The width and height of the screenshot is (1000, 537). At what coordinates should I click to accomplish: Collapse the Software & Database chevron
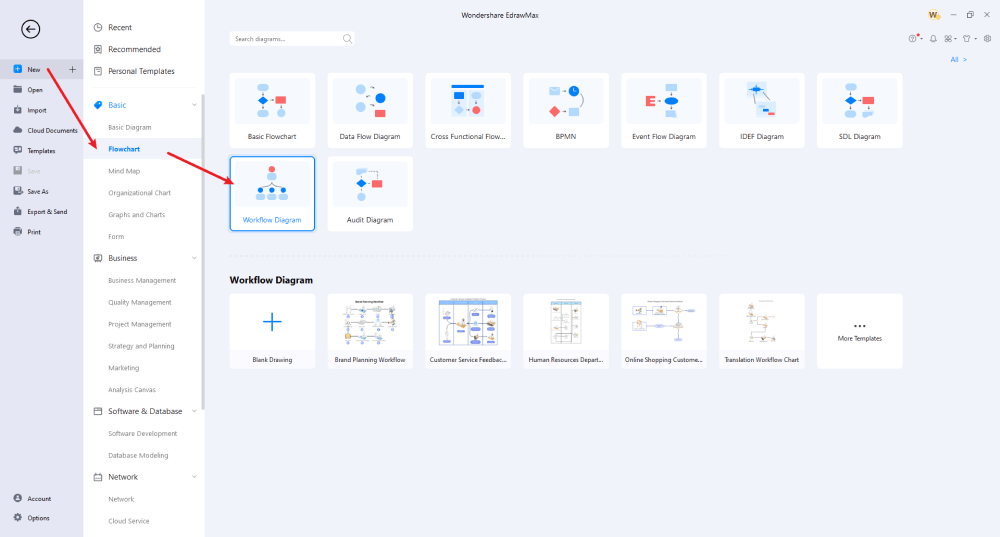click(x=194, y=411)
